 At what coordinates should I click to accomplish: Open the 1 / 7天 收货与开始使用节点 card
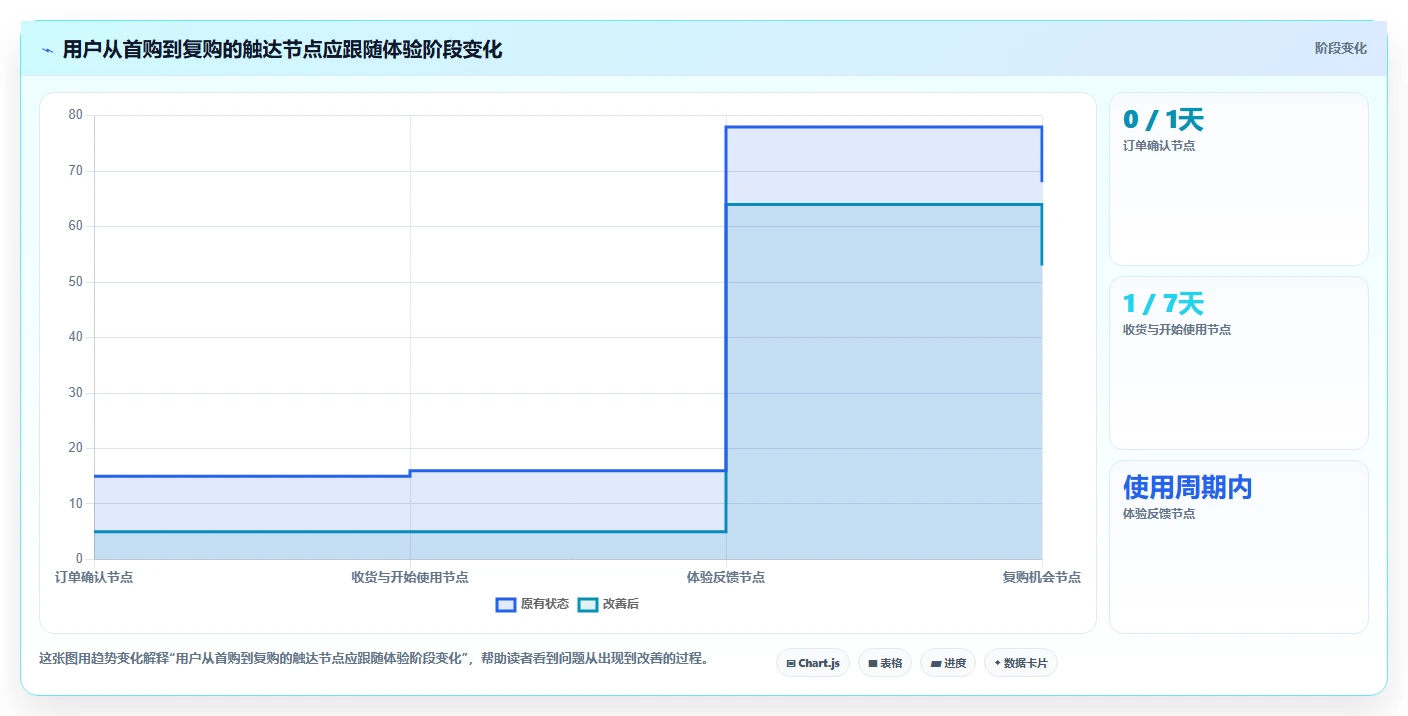point(1239,363)
